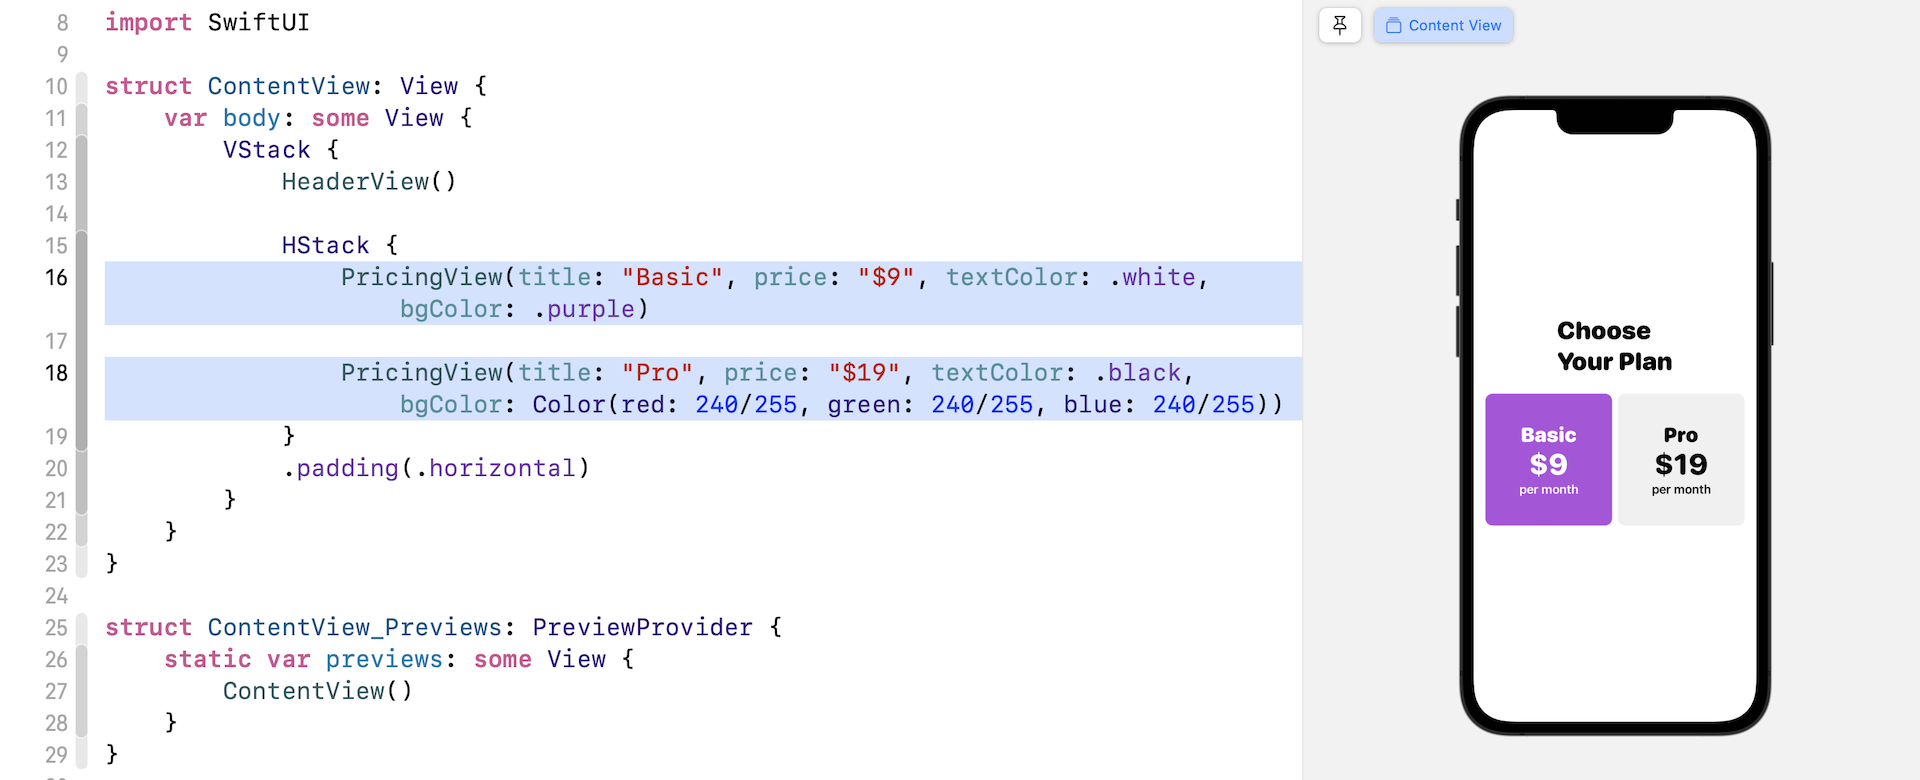This screenshot has height=780, width=1920.
Task: Click the $9 price in the preview
Action: point(1548,464)
